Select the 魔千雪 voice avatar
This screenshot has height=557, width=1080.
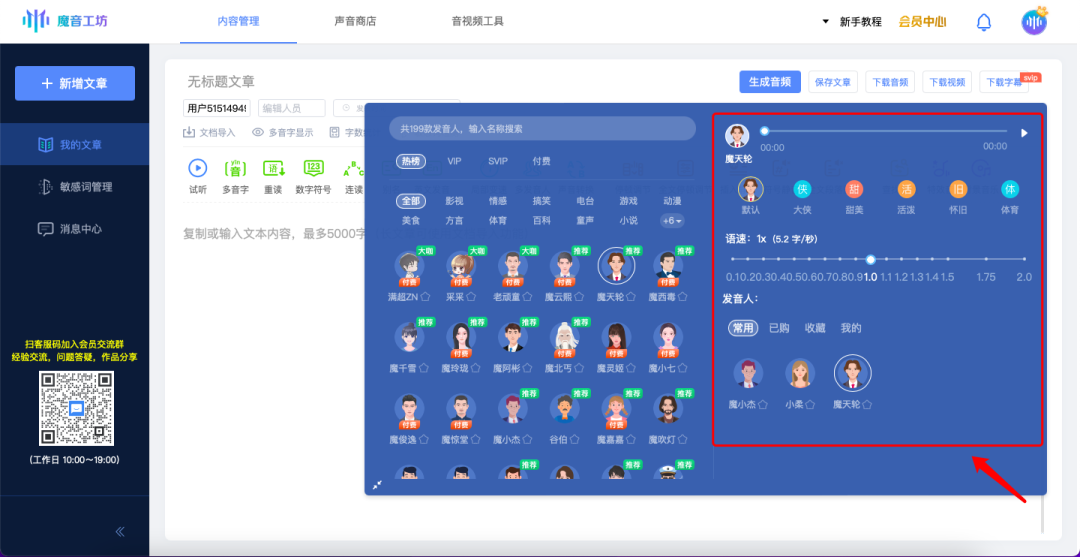(409, 337)
